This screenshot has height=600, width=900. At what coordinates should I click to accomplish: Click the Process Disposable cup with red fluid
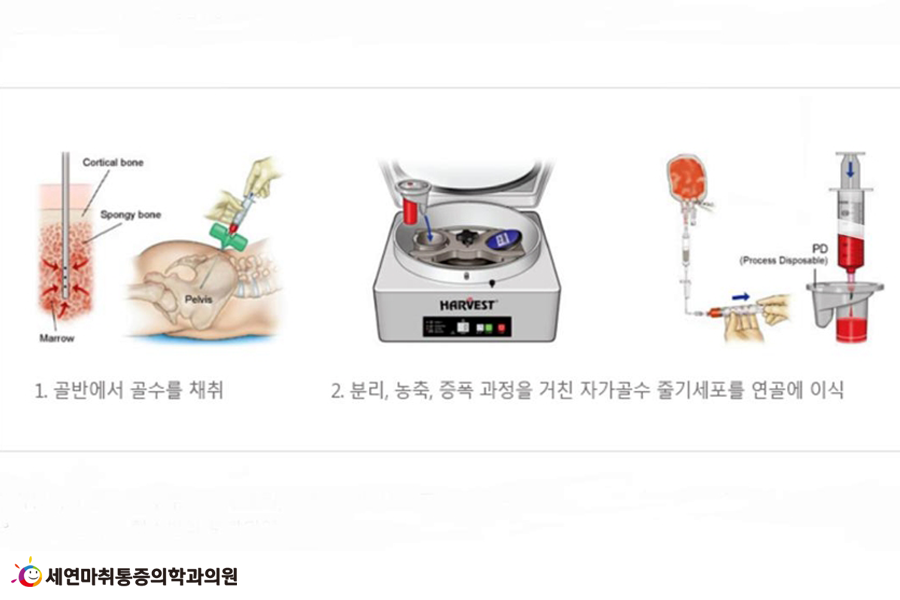[x=844, y=310]
